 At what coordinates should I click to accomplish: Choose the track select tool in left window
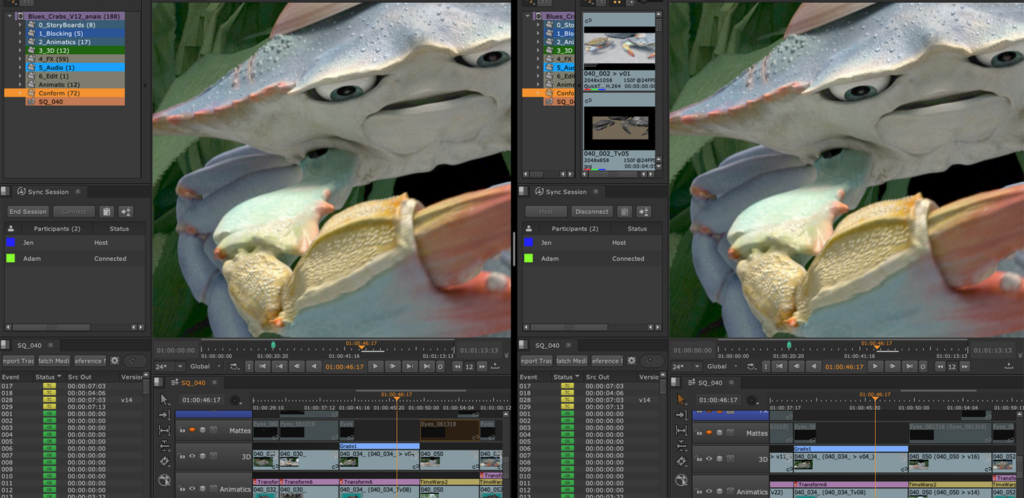click(x=164, y=415)
